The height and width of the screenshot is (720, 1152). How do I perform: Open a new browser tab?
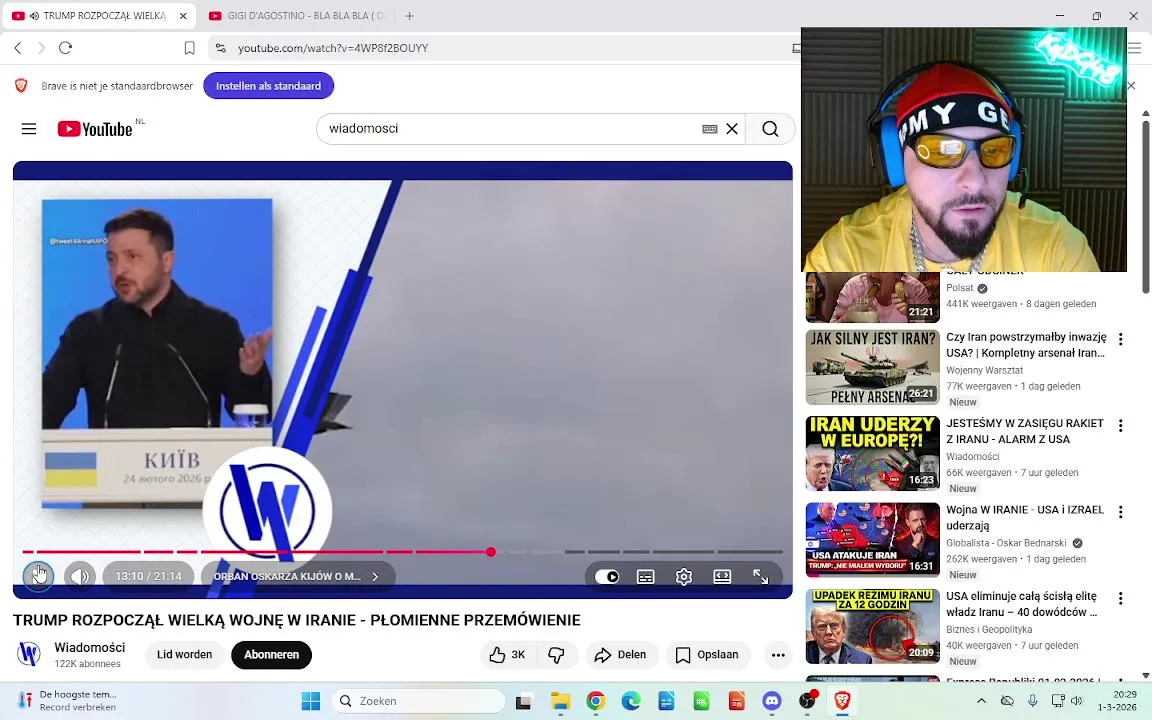tap(409, 15)
